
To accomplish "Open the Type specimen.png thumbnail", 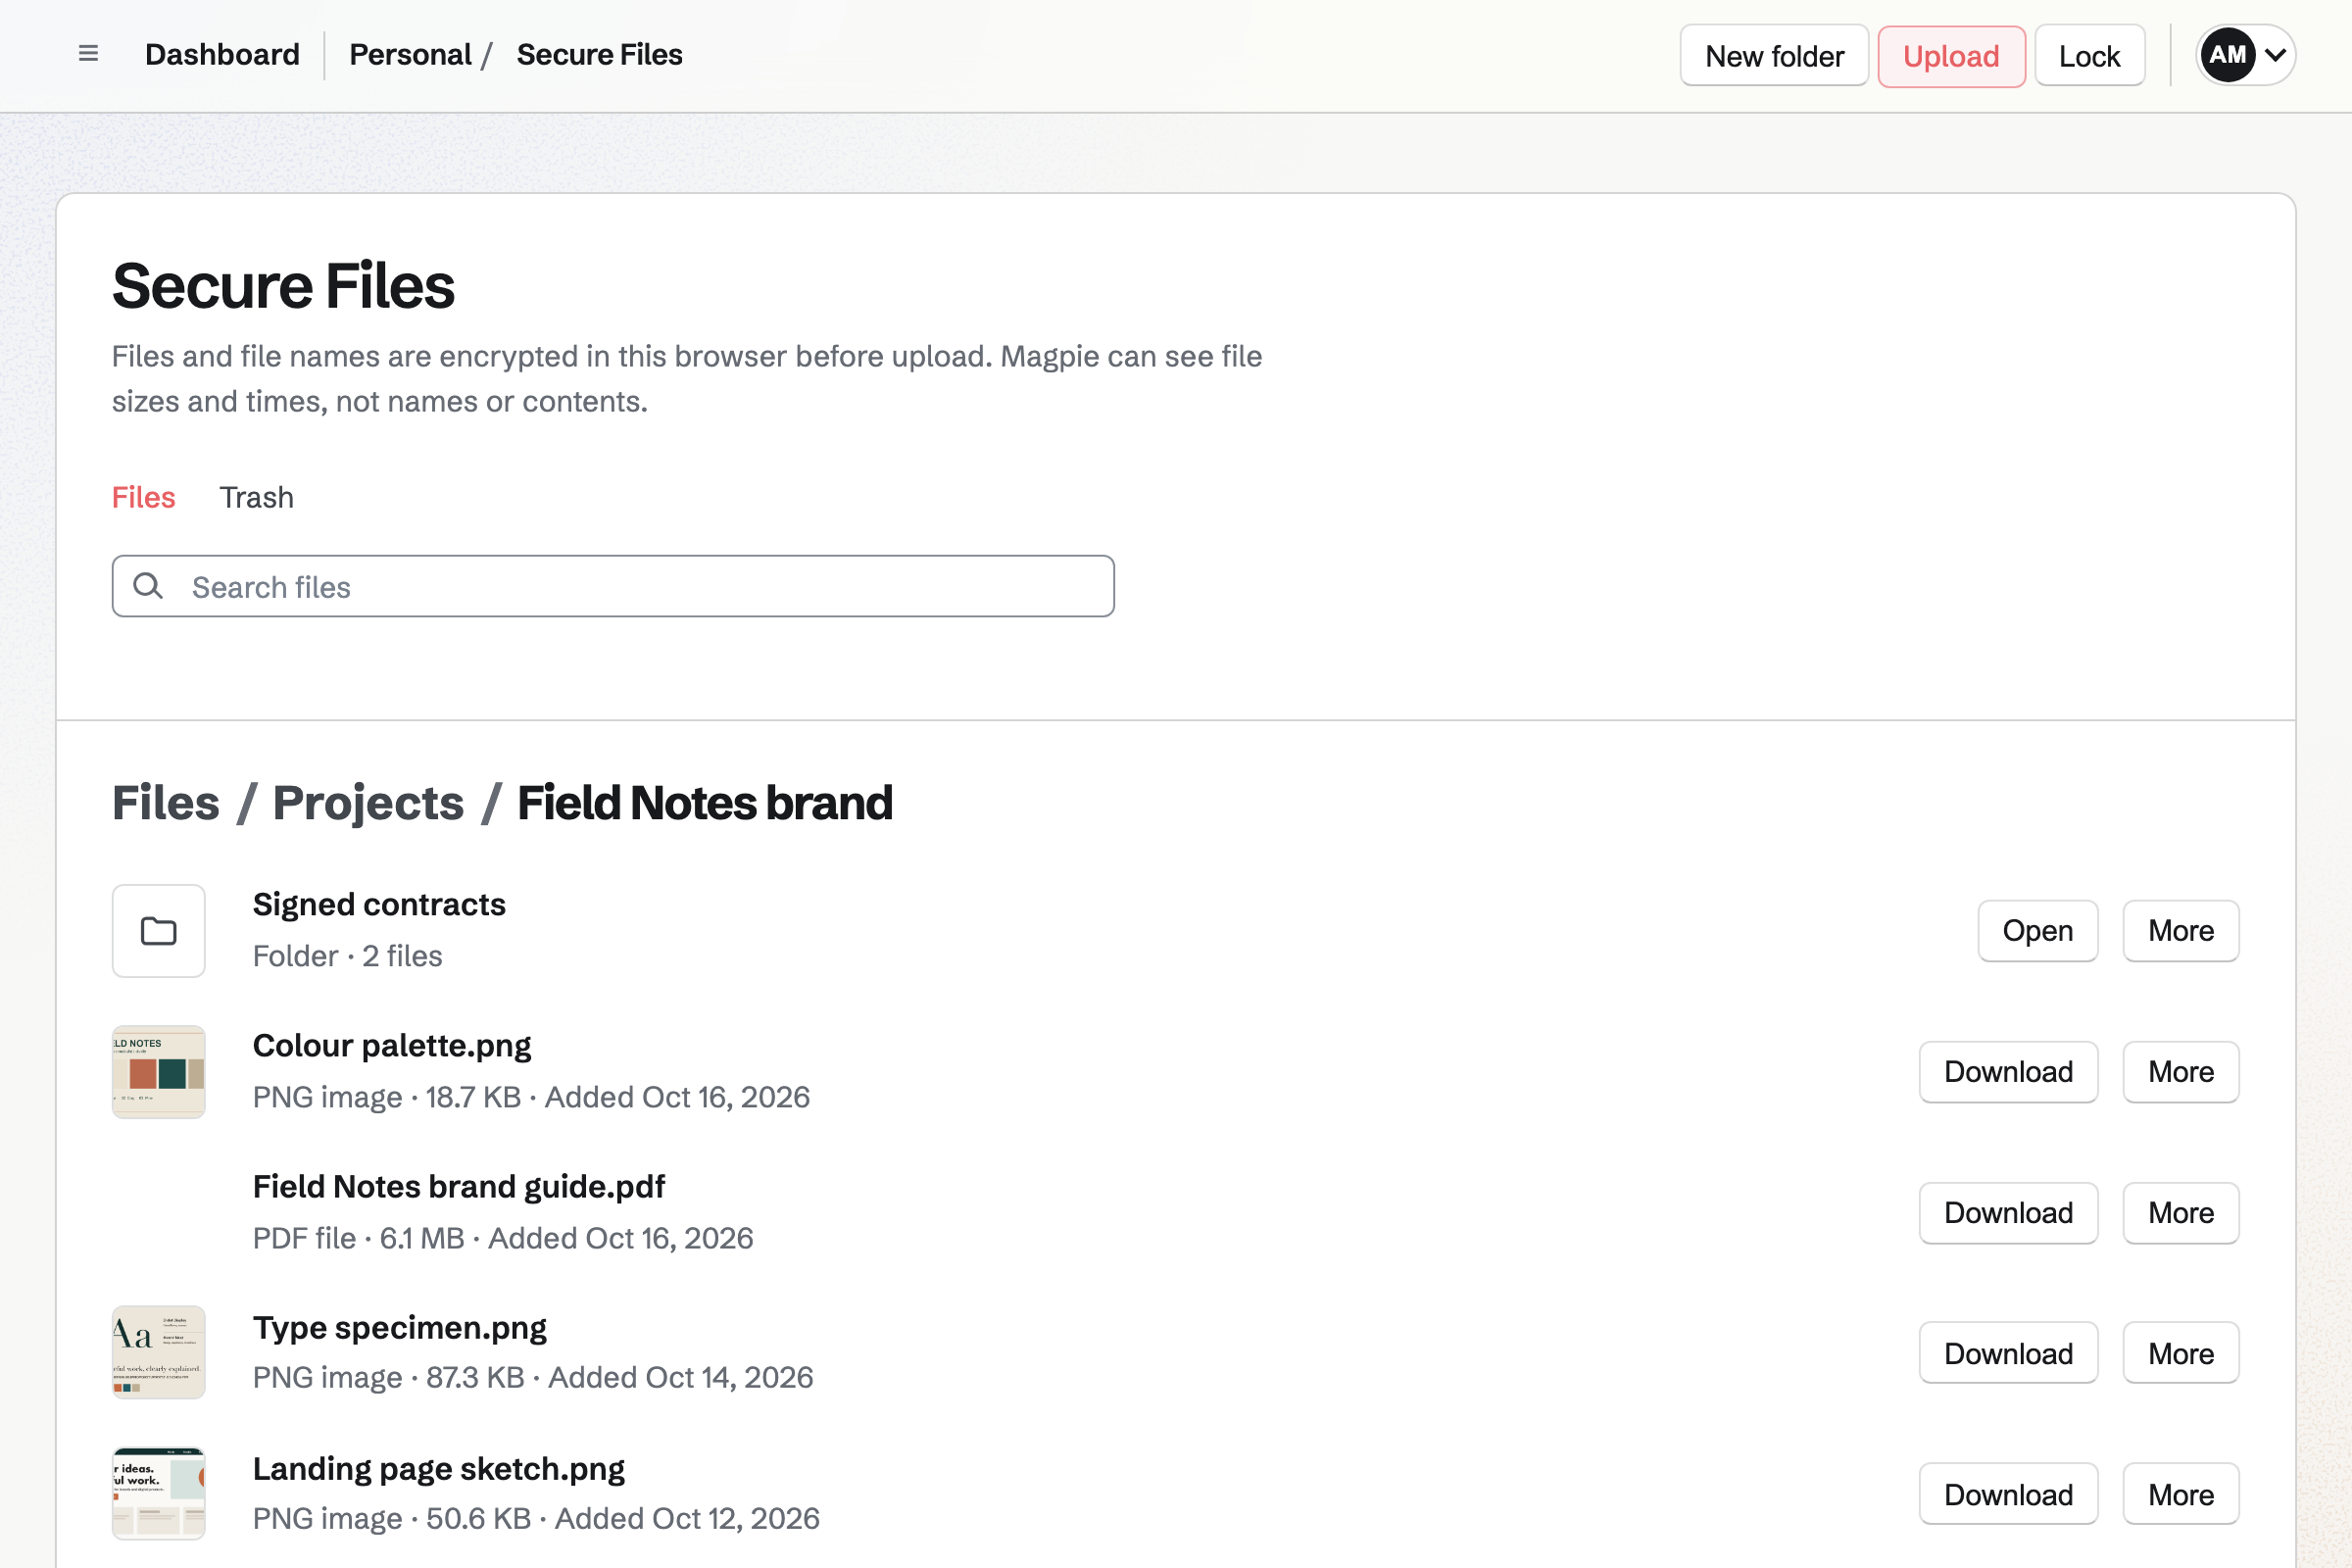I will (158, 1352).
